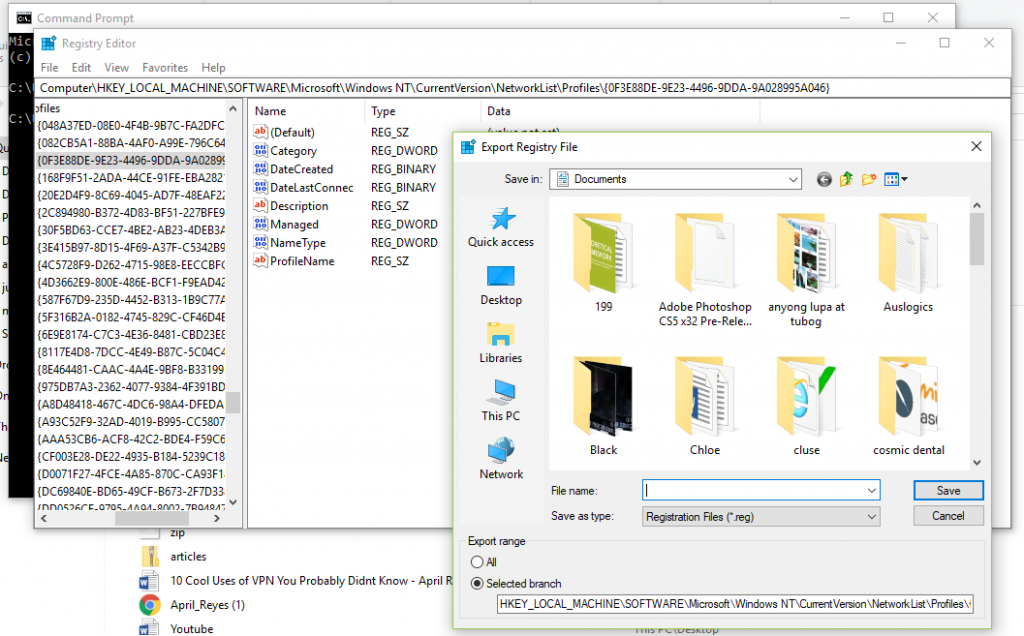Open the Save in Documents dropdown
Image resolution: width=1024 pixels, height=636 pixels.
pyautogui.click(x=675, y=179)
